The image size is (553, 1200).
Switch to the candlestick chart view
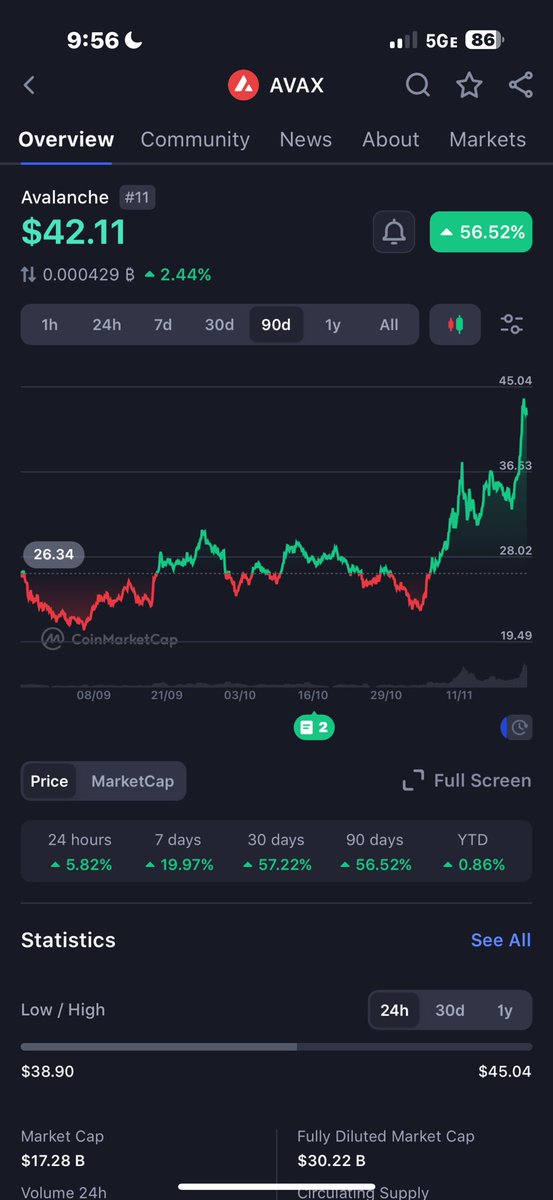point(457,324)
